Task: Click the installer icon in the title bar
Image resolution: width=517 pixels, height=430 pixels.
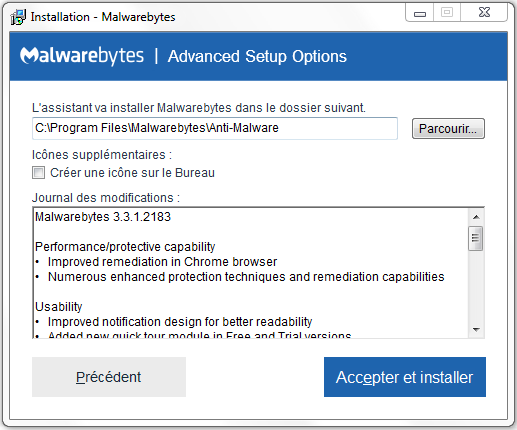Action: click(18, 17)
